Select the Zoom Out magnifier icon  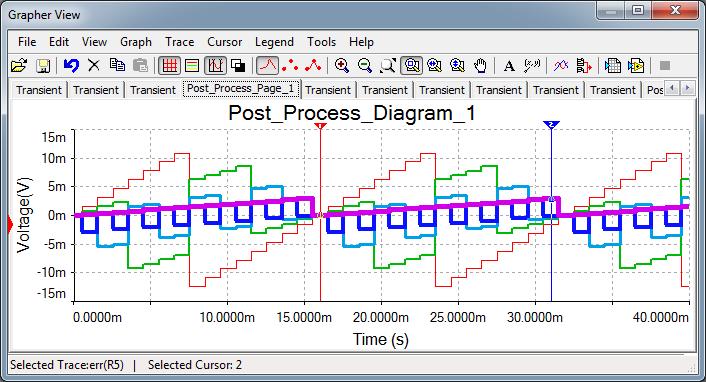[x=365, y=66]
